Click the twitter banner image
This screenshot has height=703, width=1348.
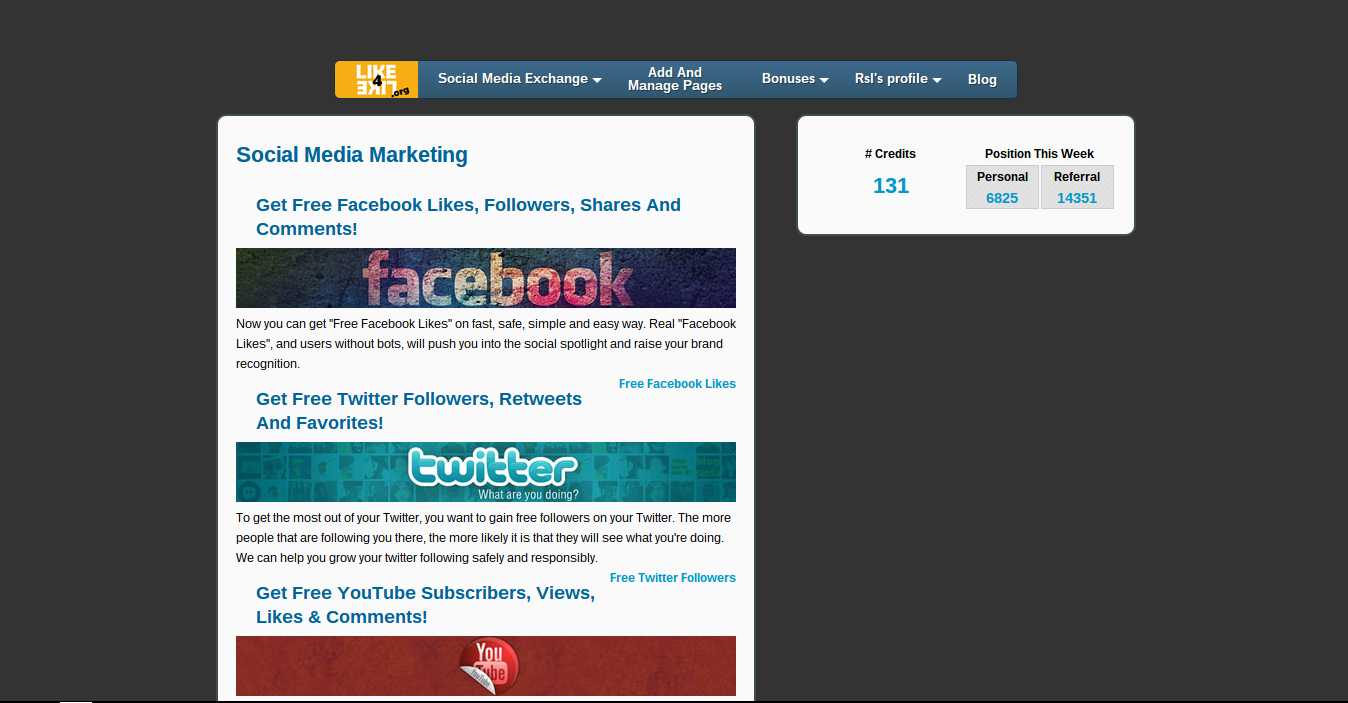pos(486,472)
